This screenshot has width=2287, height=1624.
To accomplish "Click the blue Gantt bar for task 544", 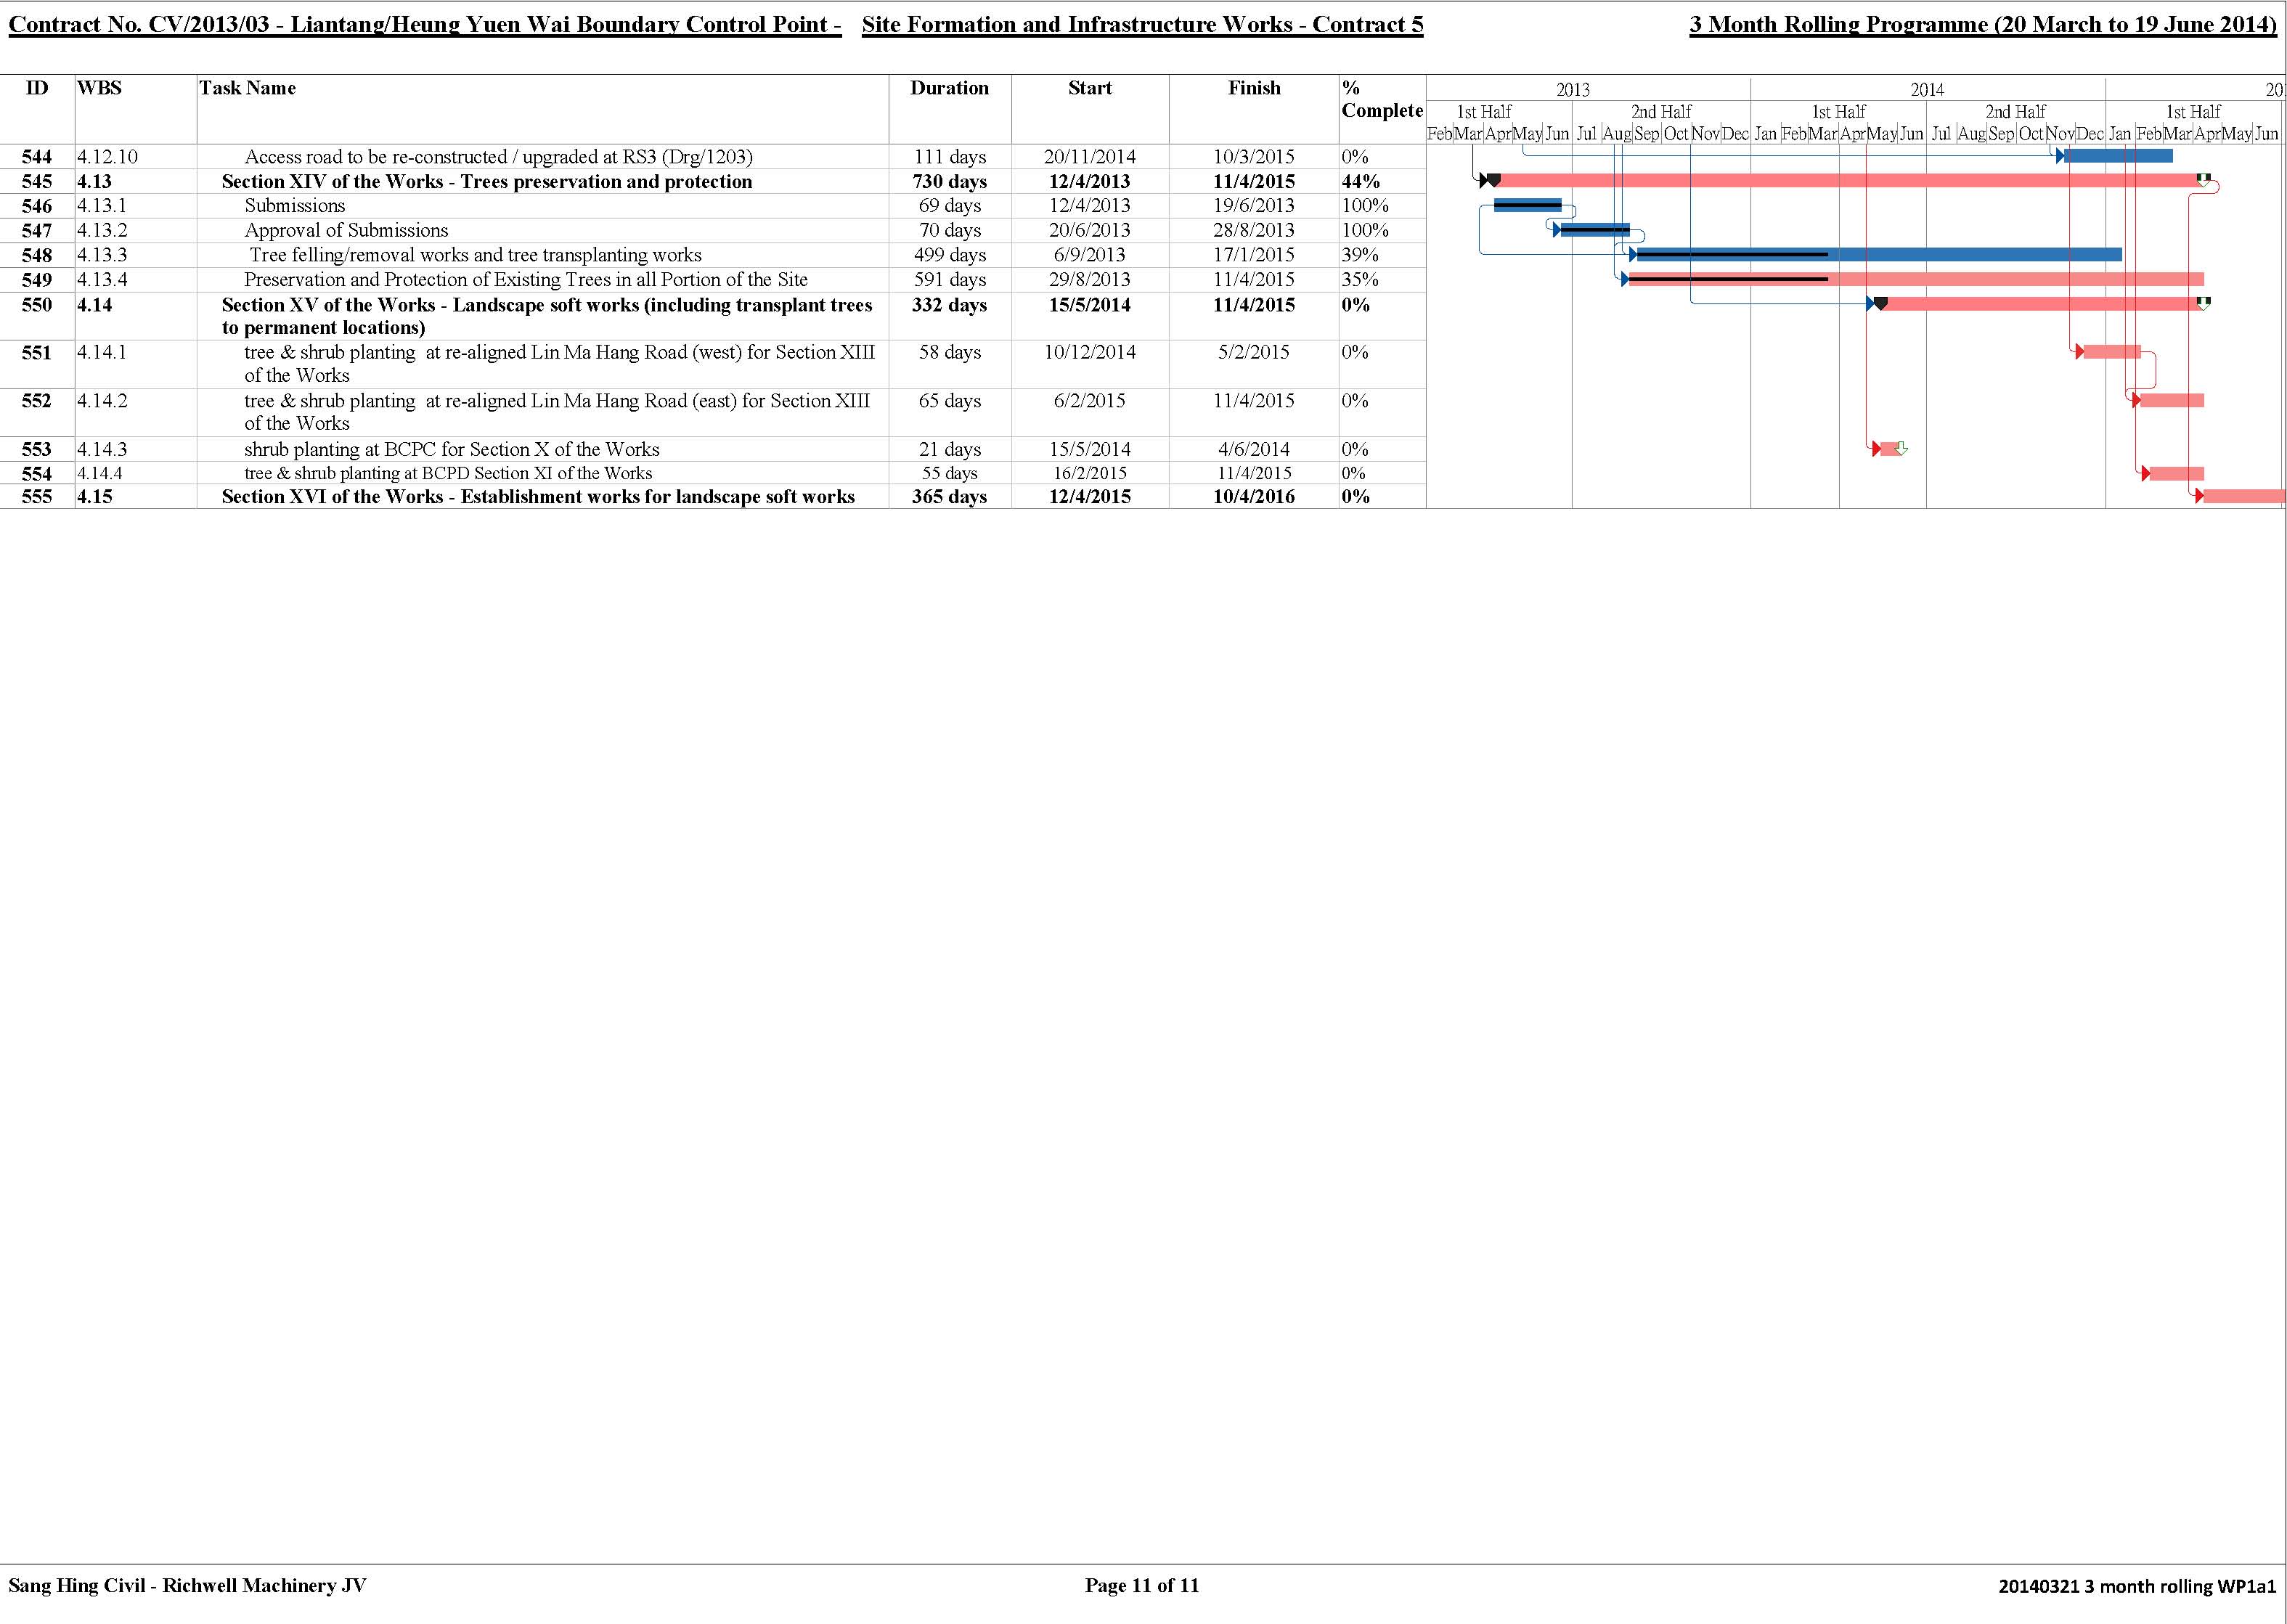I will [2118, 156].
